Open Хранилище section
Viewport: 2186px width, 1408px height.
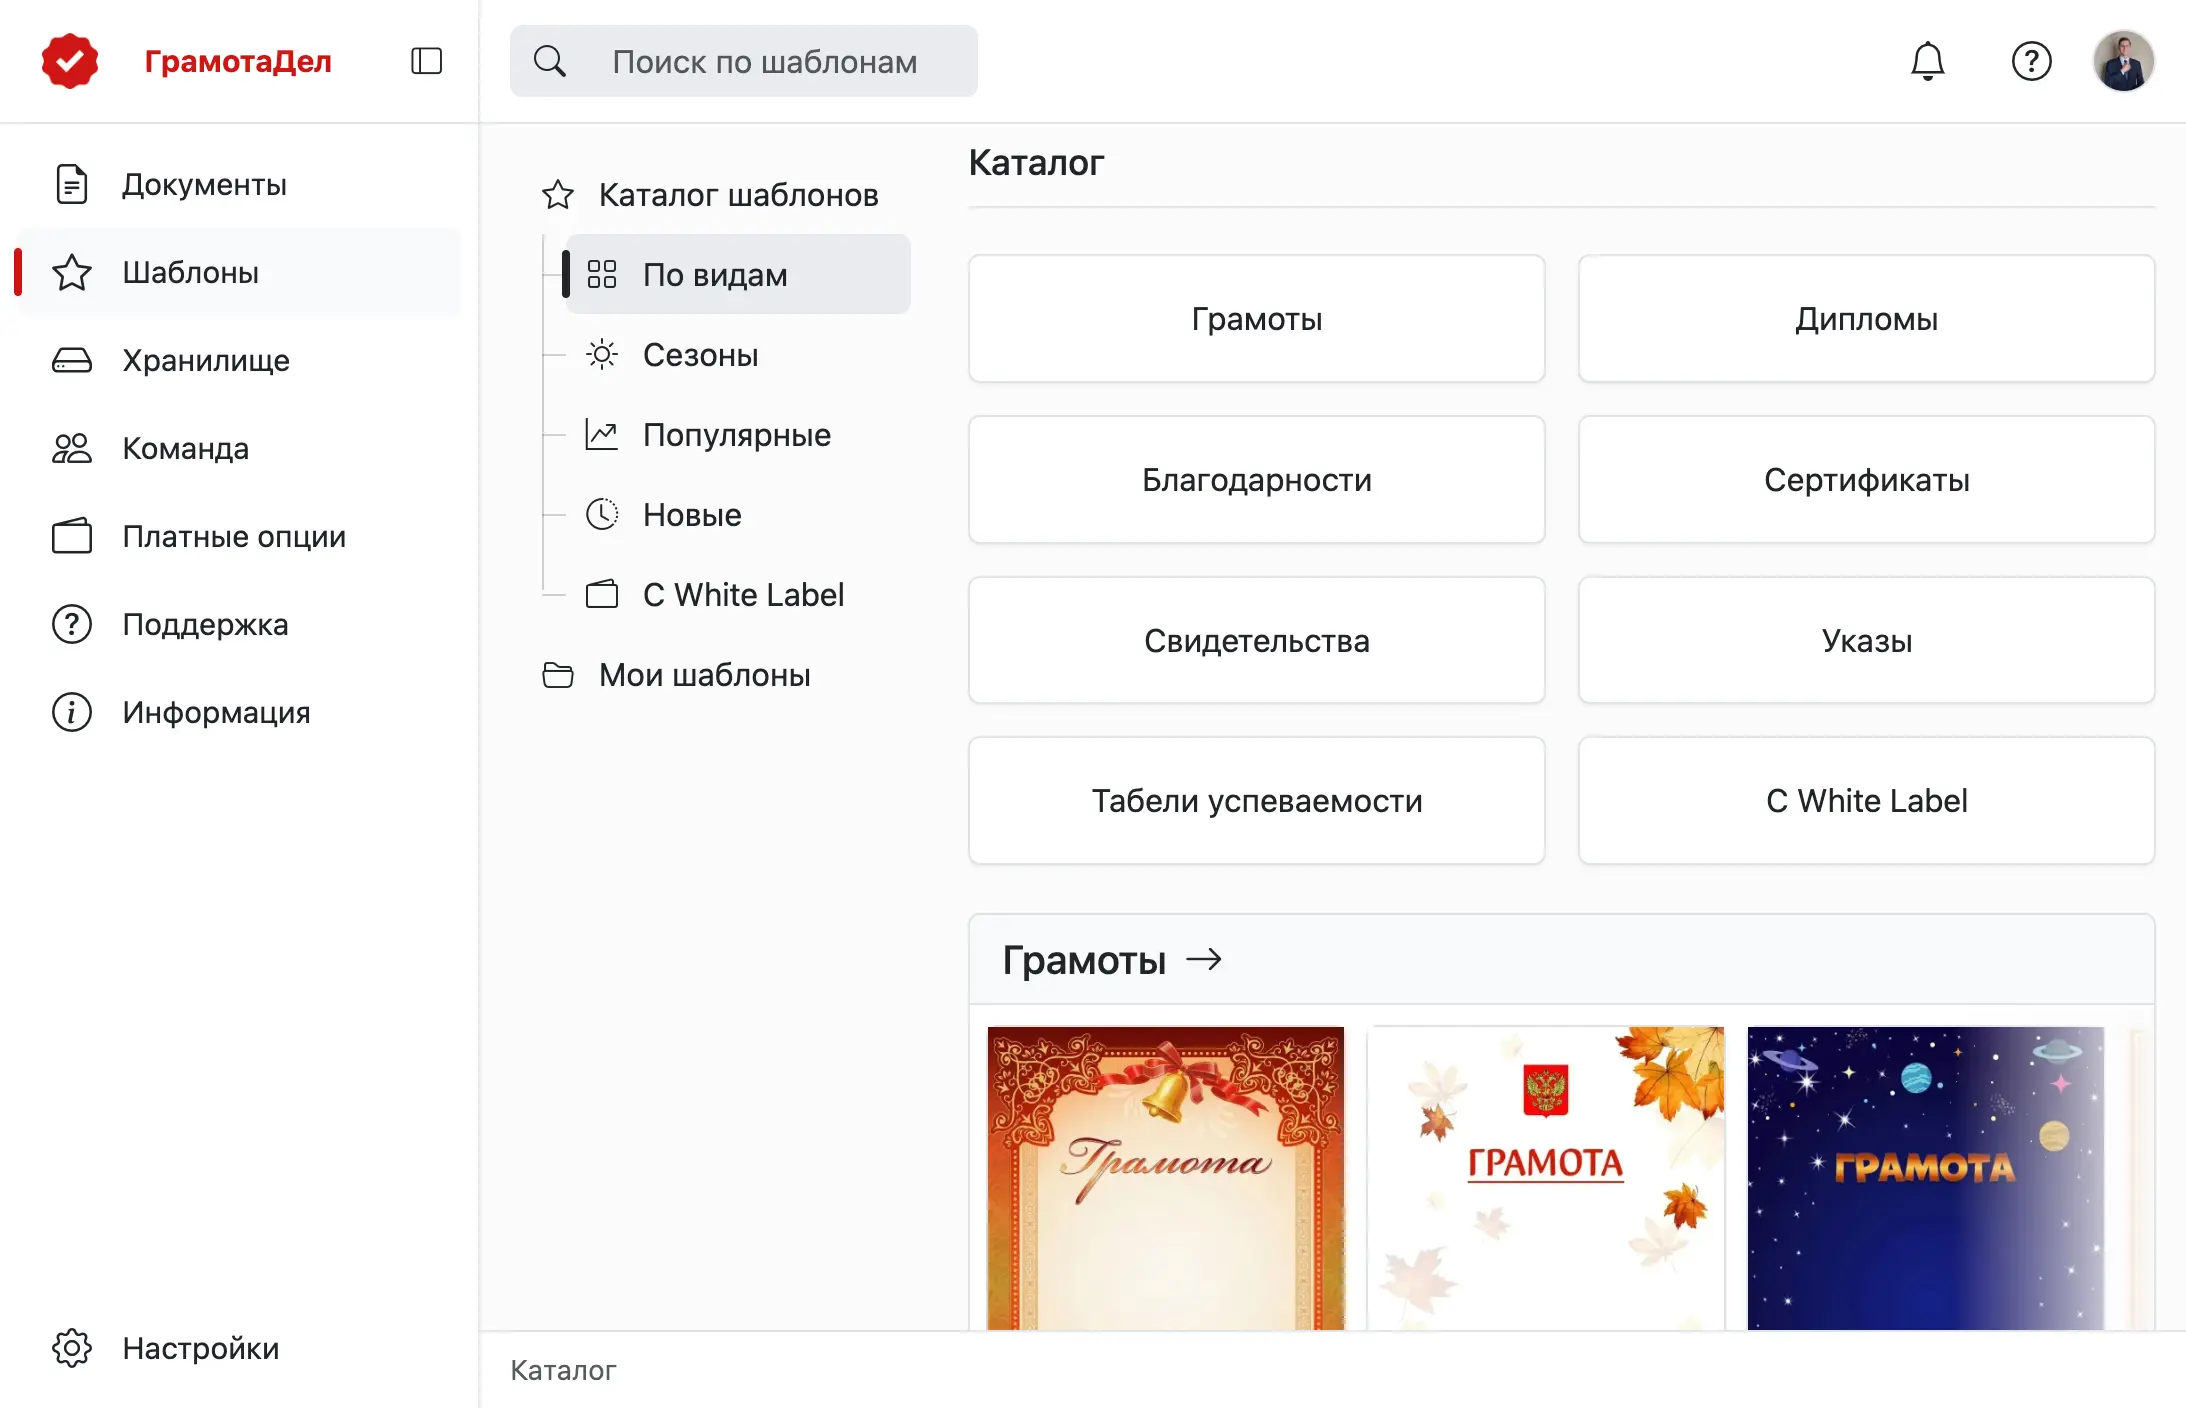[x=240, y=360]
